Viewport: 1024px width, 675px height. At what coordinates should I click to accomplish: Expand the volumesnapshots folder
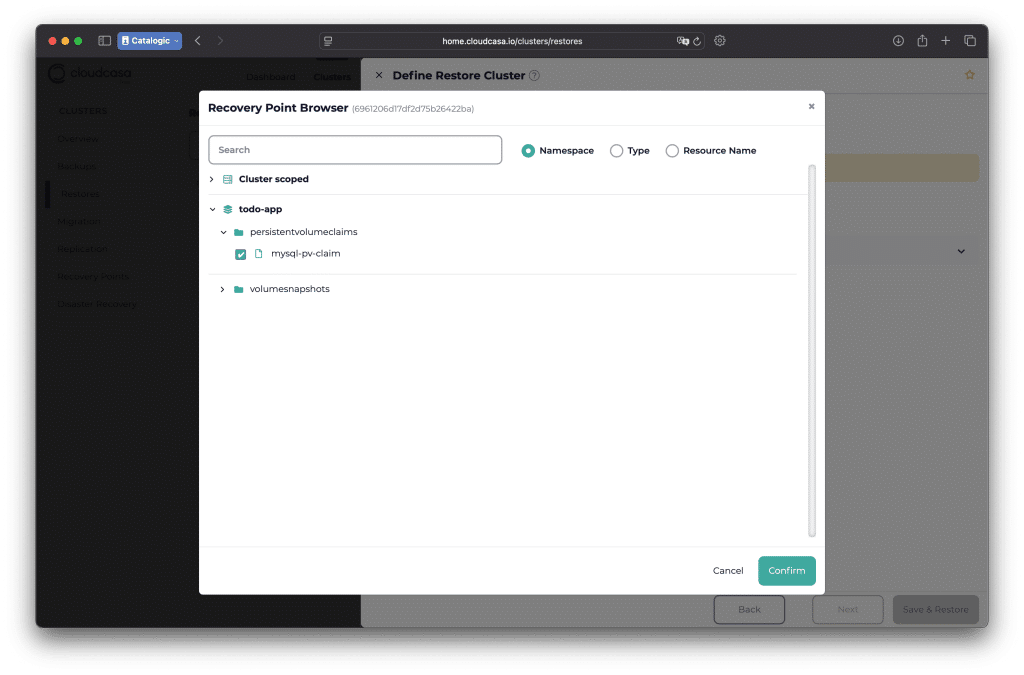click(223, 289)
